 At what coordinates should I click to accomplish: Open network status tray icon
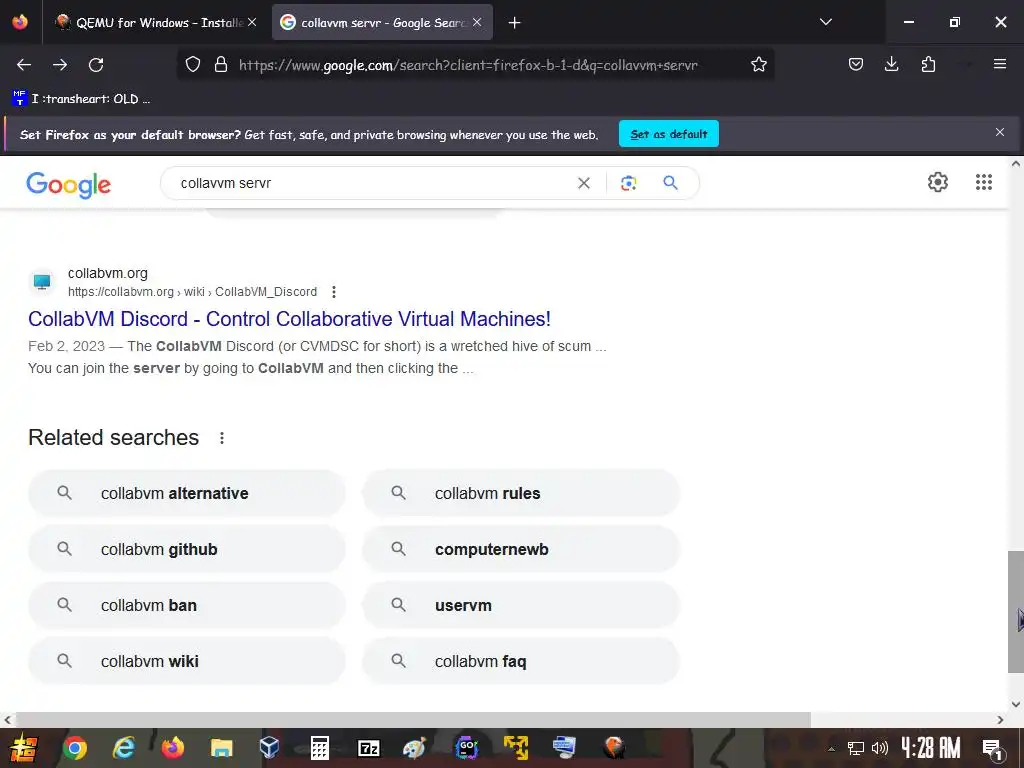point(855,748)
